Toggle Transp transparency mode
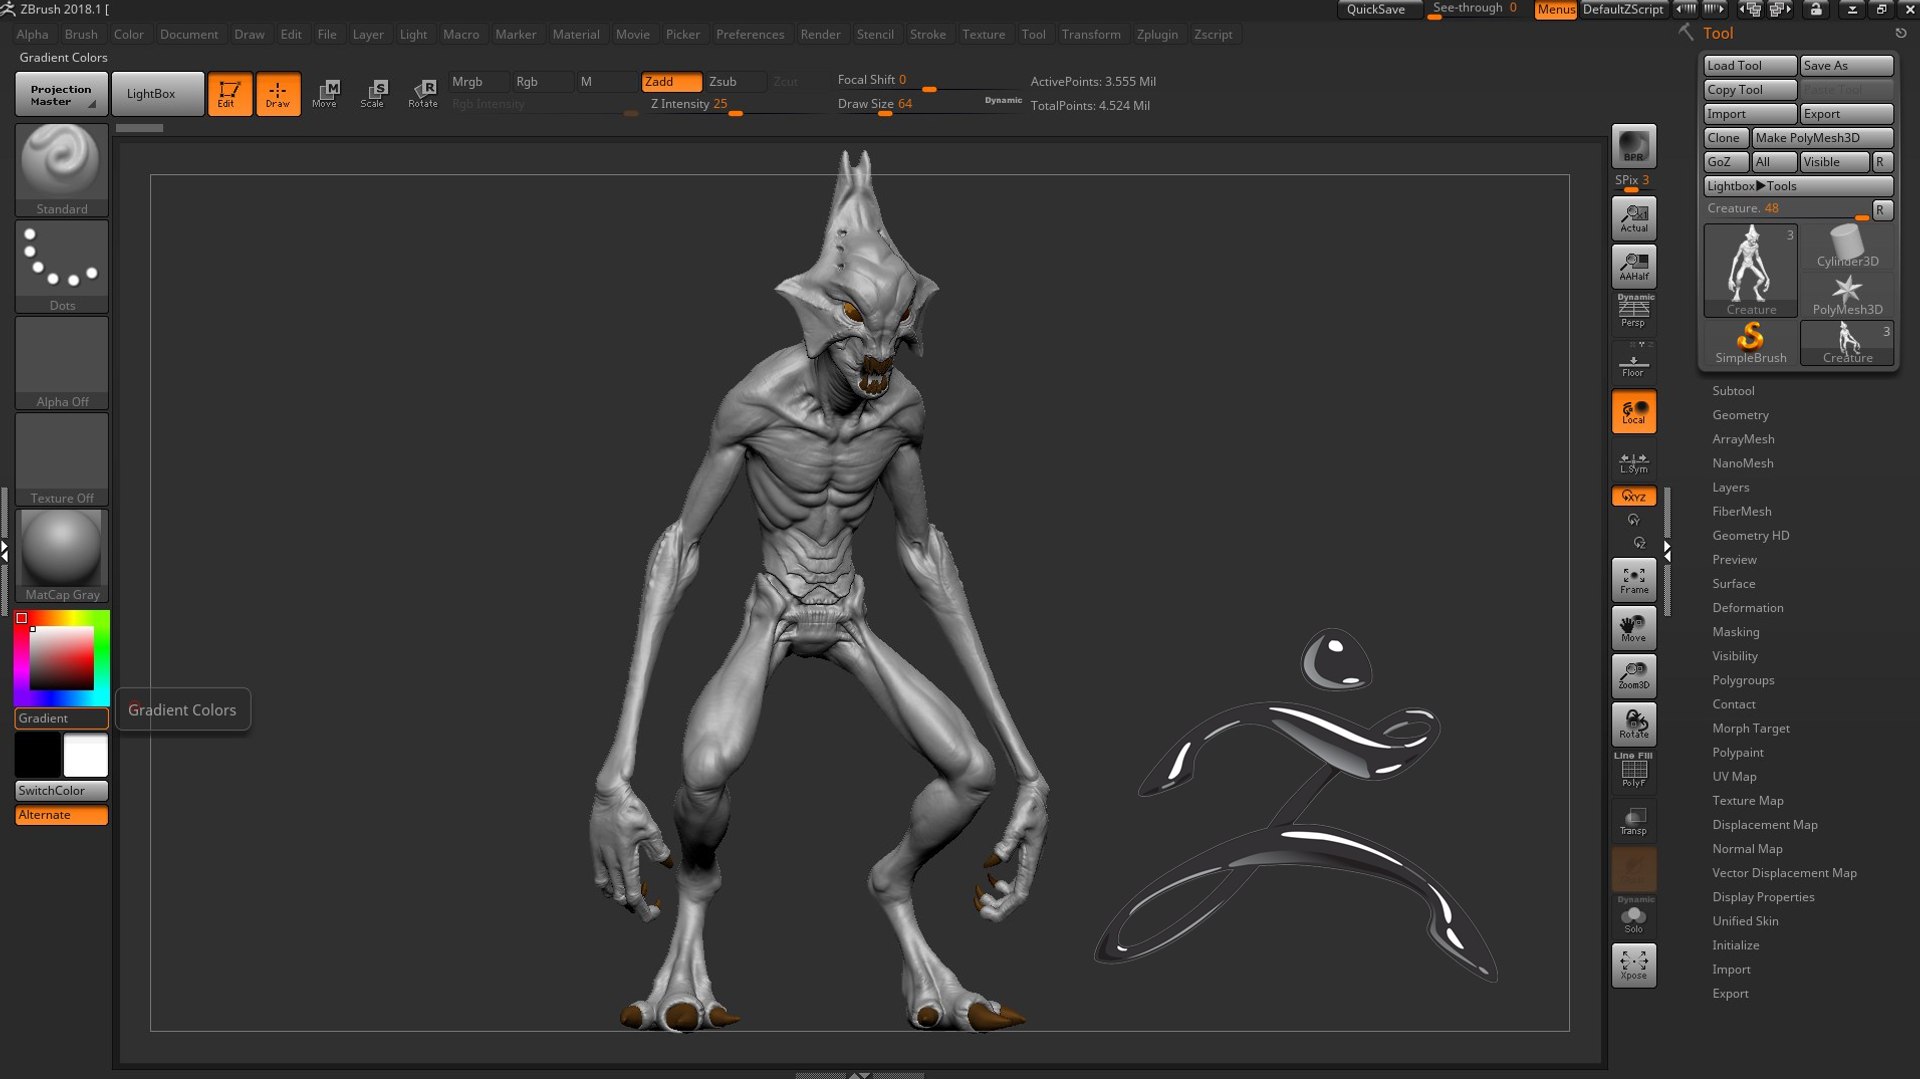 pyautogui.click(x=1634, y=820)
